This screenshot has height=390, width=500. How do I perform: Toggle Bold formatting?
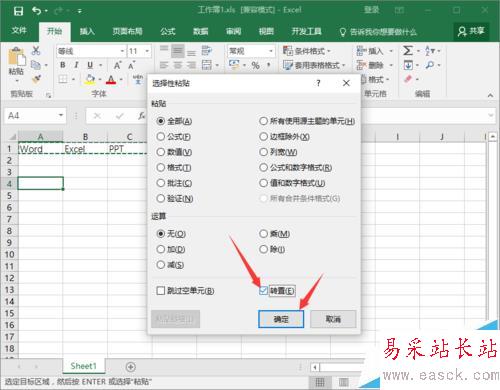tap(63, 65)
